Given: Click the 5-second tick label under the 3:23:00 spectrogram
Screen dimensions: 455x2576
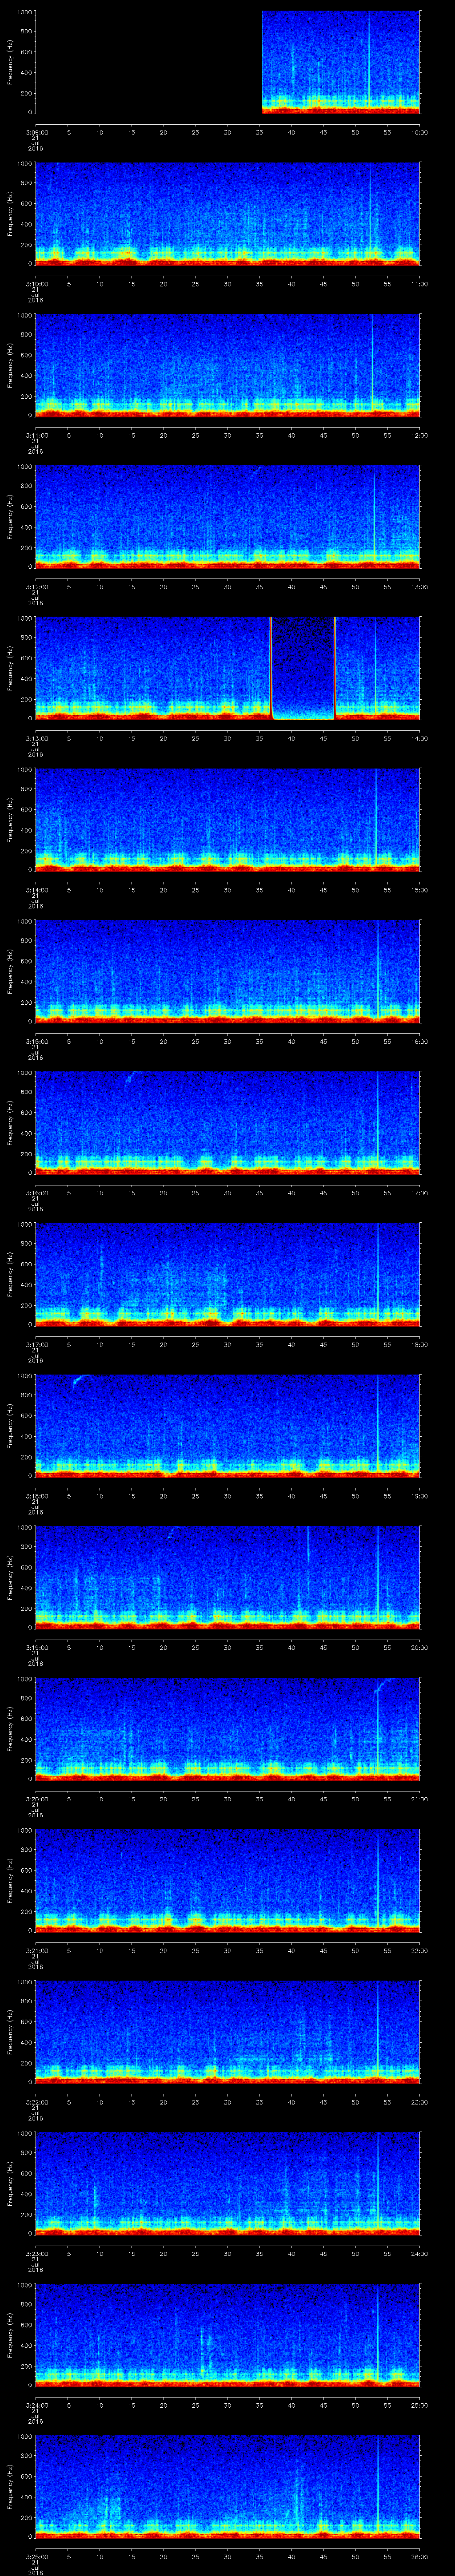Looking at the screenshot, I should click(x=68, y=2253).
